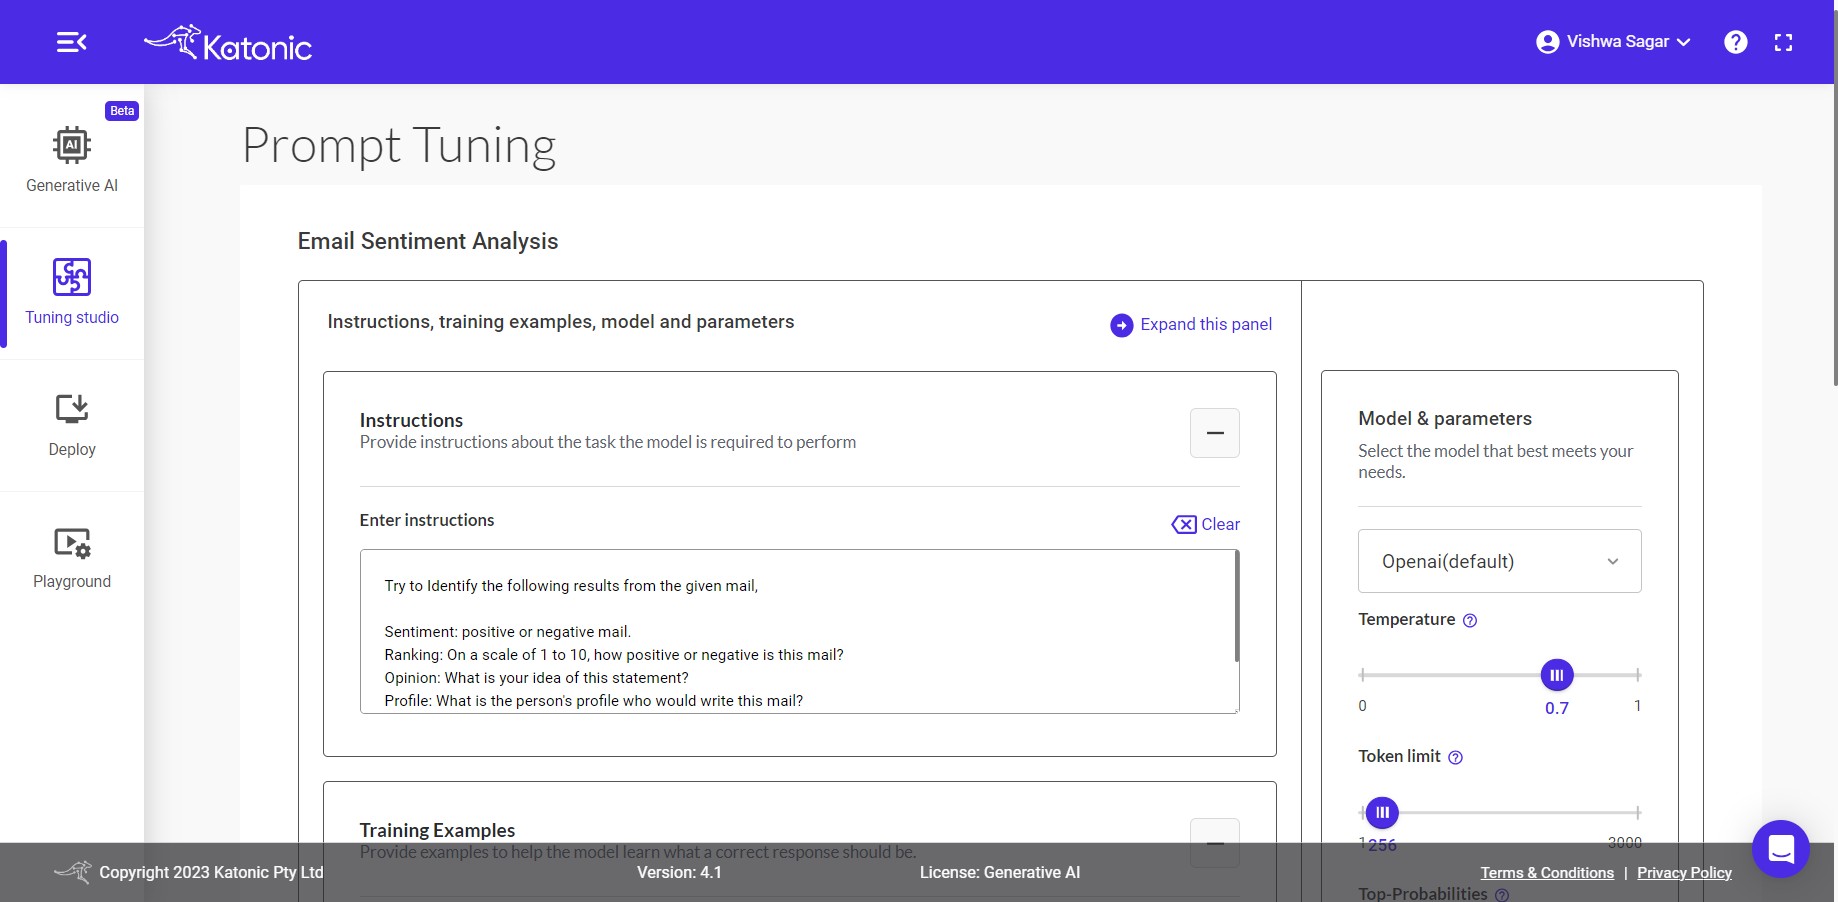Select Tuning studio in the sidebar
Screen dimensions: 1838x902
click(72, 293)
